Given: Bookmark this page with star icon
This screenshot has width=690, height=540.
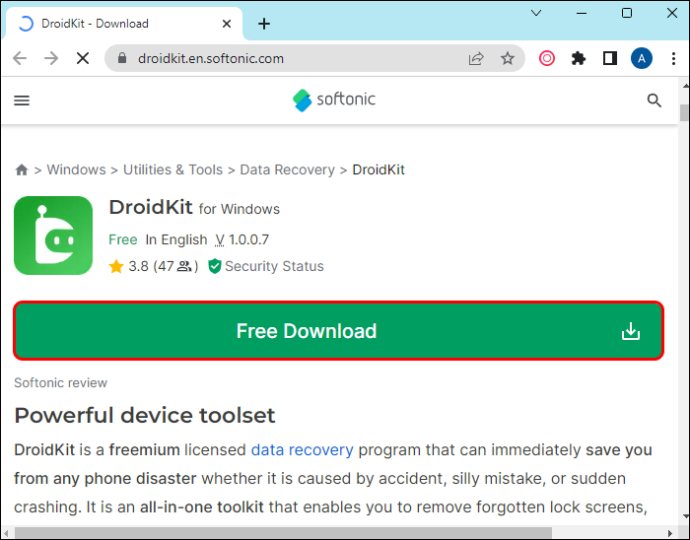Looking at the screenshot, I should click(507, 58).
